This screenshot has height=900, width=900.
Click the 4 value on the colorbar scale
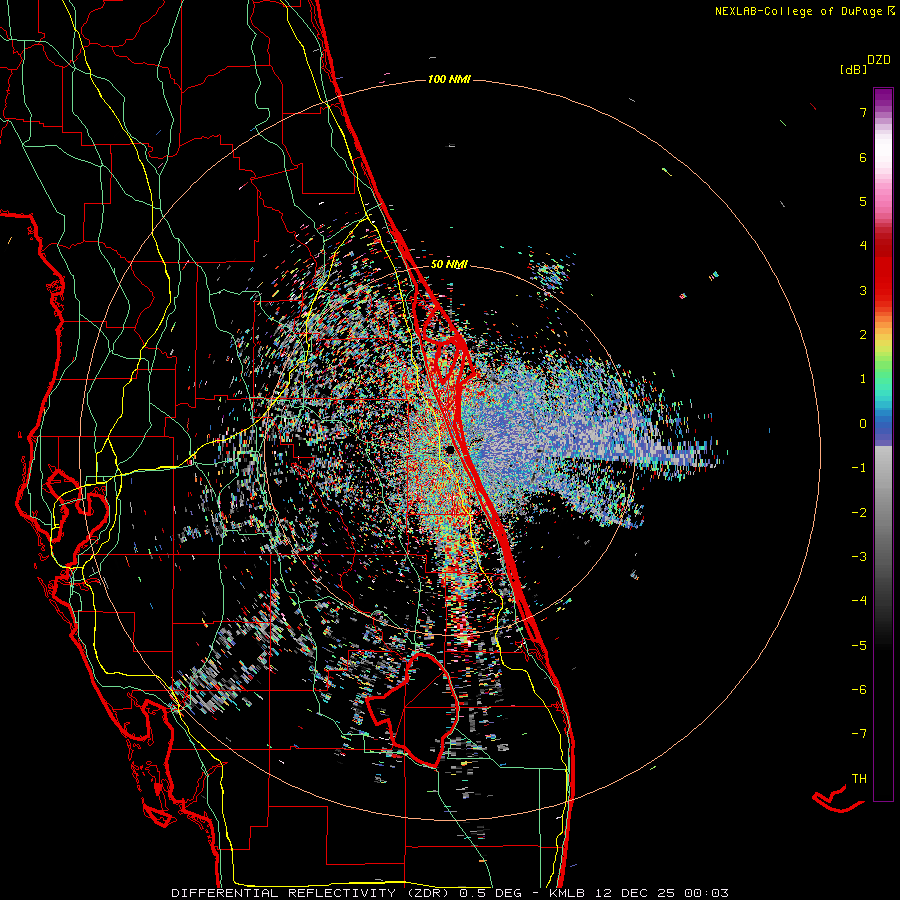tap(863, 246)
